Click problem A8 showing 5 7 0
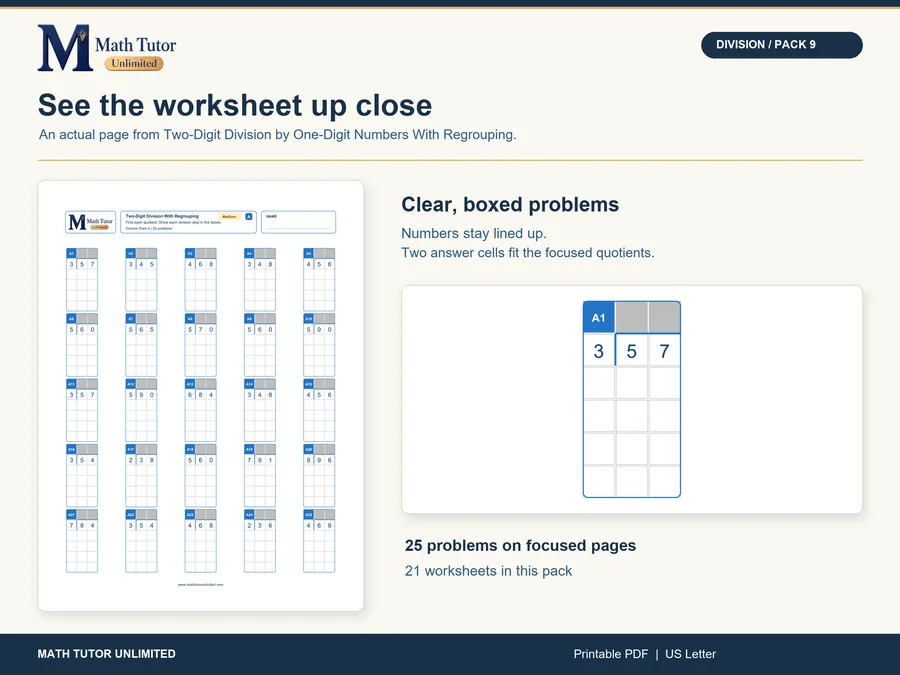 coord(200,345)
